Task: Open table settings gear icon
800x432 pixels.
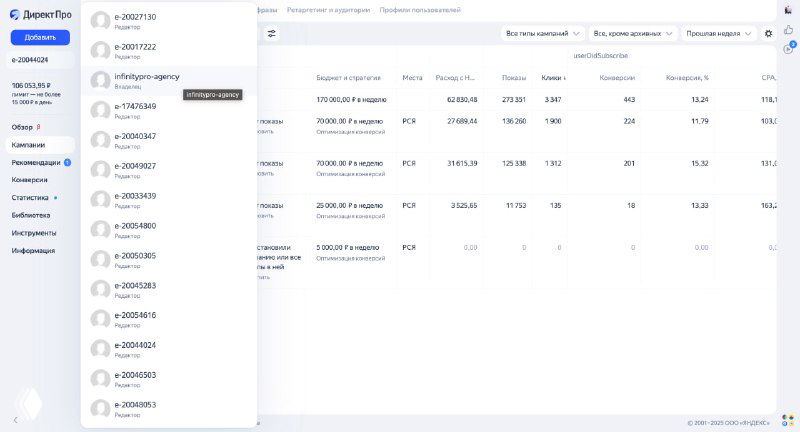Action: pyautogui.click(x=769, y=33)
